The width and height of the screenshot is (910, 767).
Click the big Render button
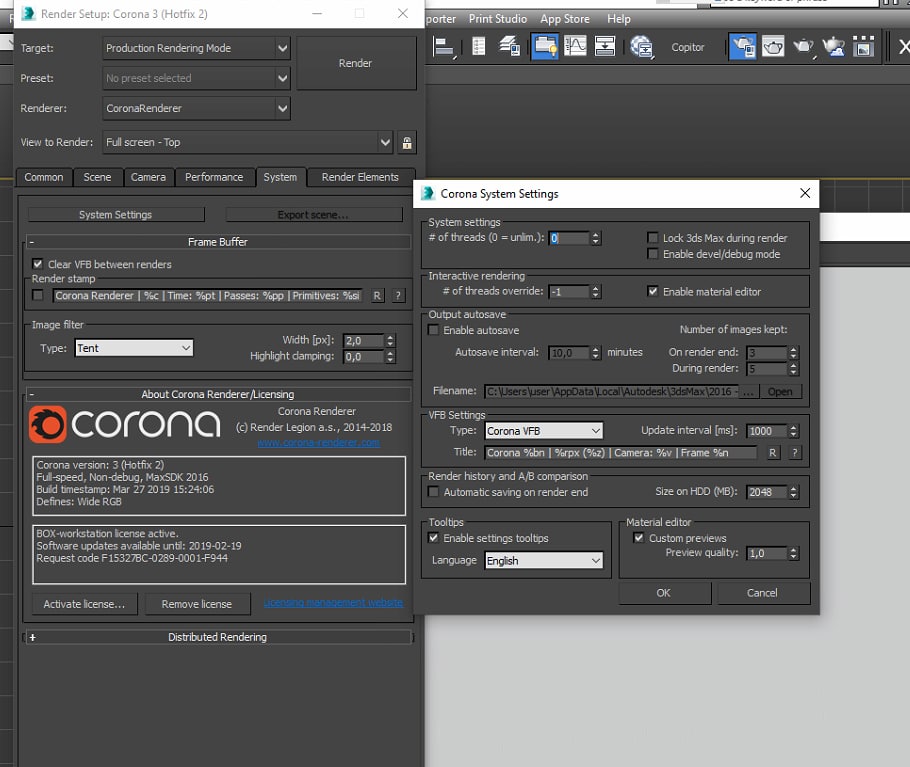click(x=356, y=63)
